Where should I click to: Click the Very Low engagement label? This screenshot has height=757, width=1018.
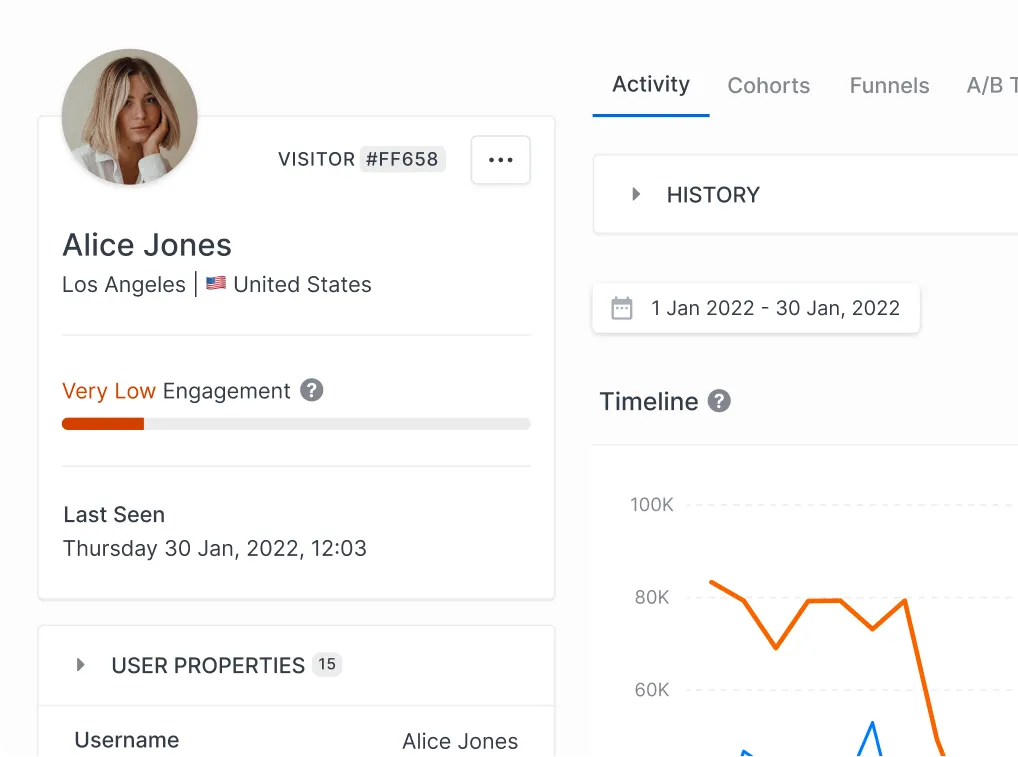pos(109,390)
